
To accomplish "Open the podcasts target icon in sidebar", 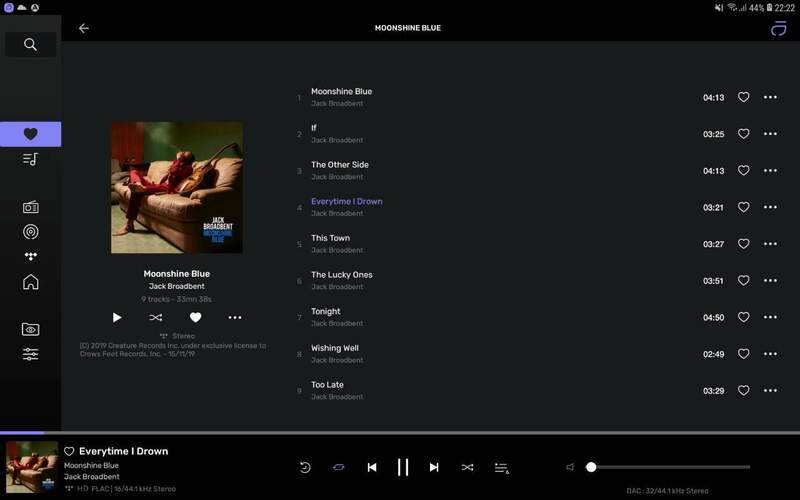I will click(31, 232).
